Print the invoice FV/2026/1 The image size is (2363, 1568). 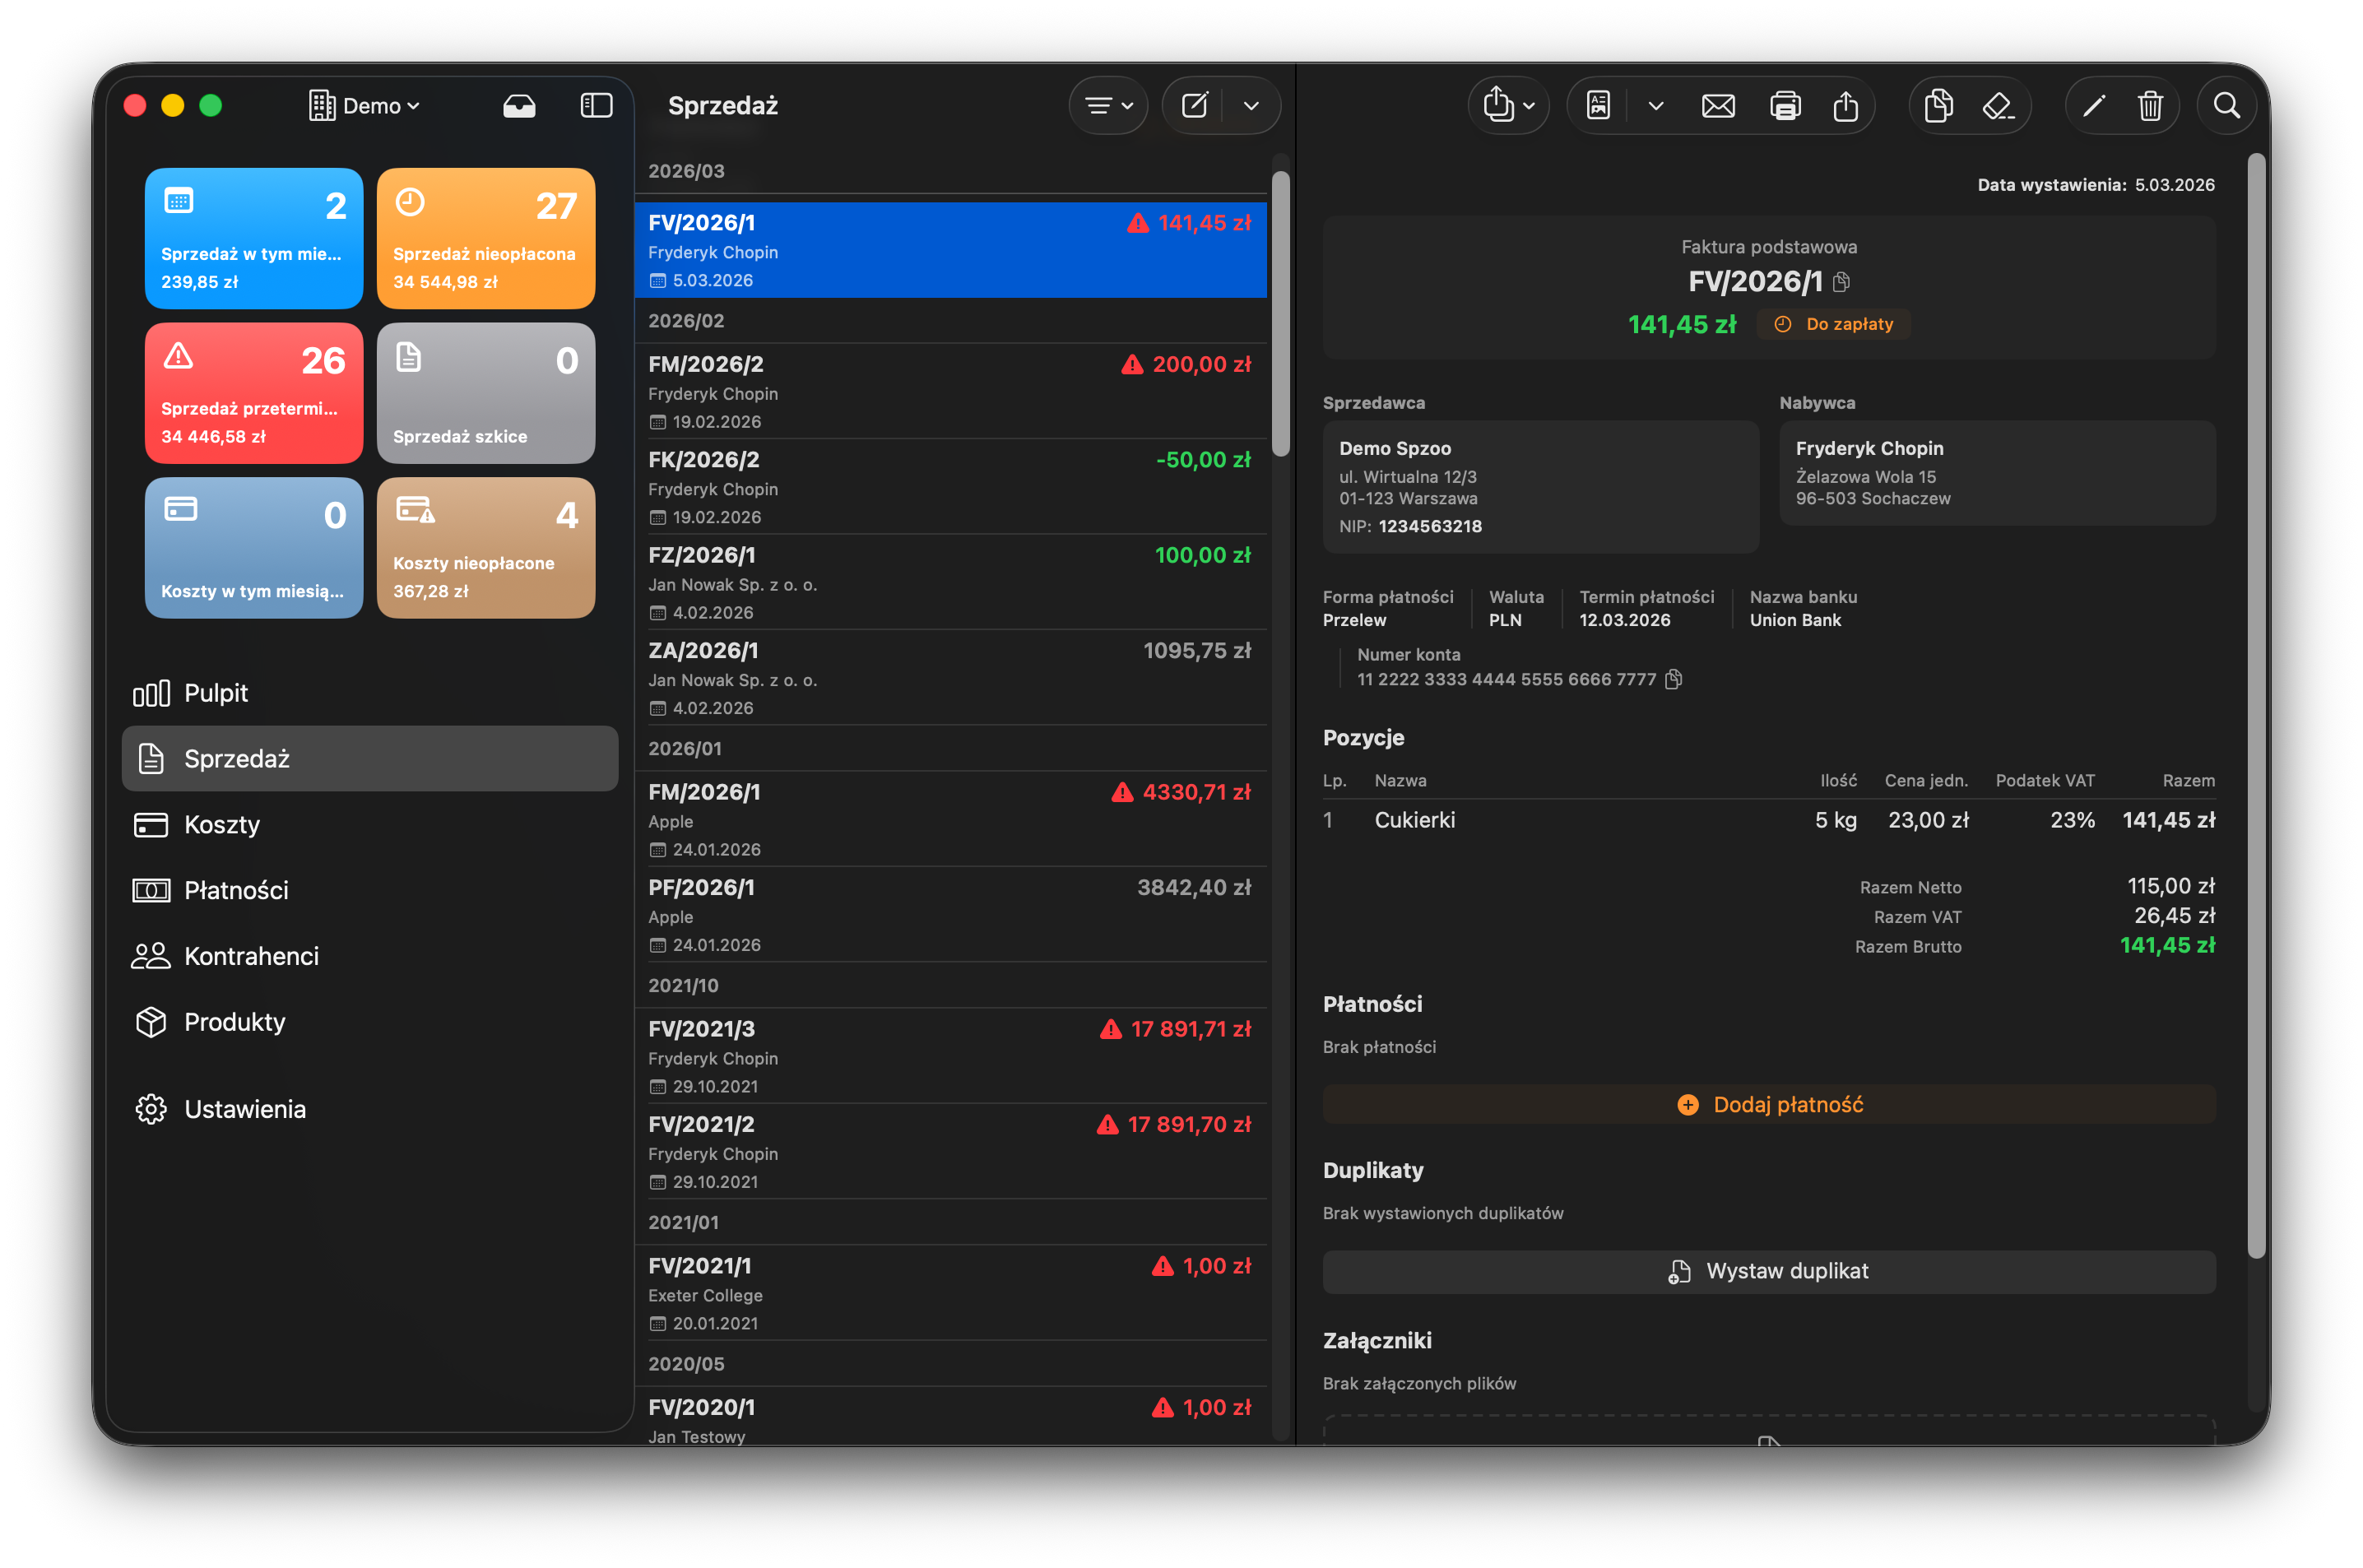pos(1786,105)
